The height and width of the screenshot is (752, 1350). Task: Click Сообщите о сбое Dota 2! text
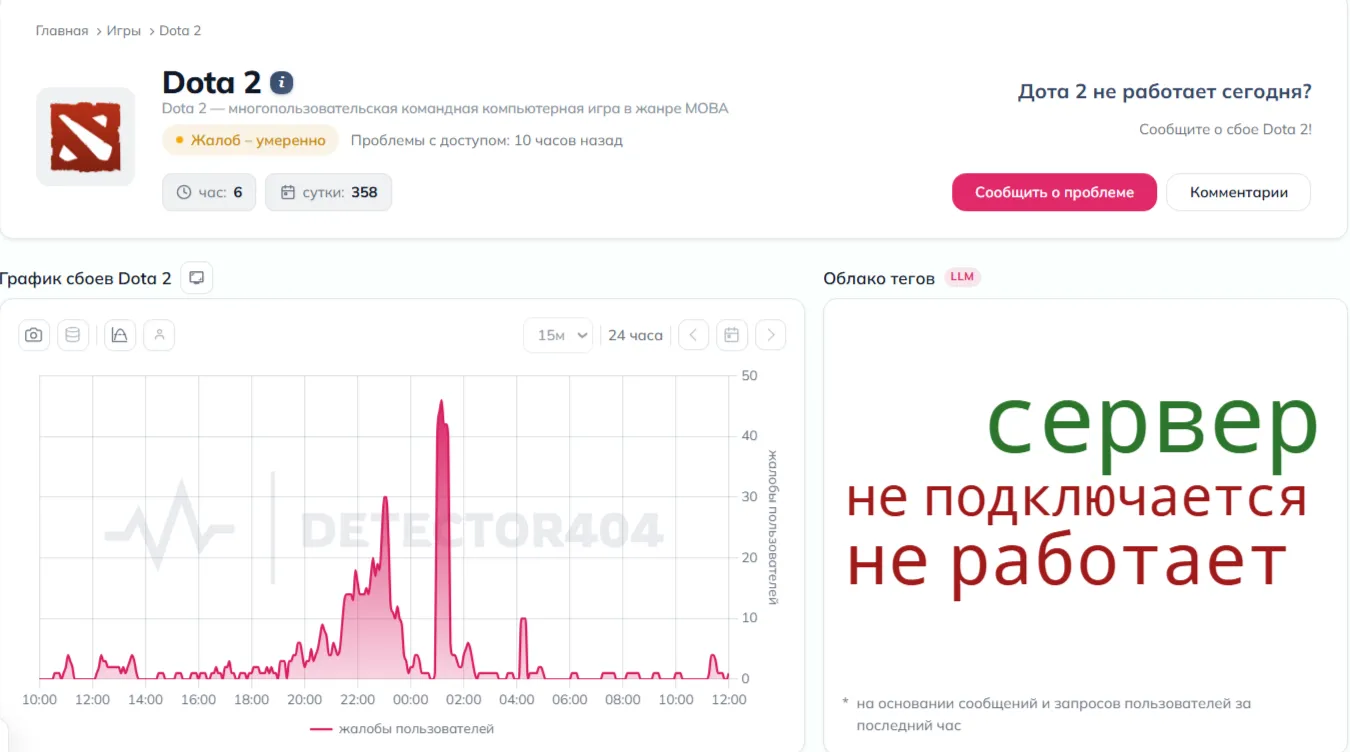tap(1225, 130)
